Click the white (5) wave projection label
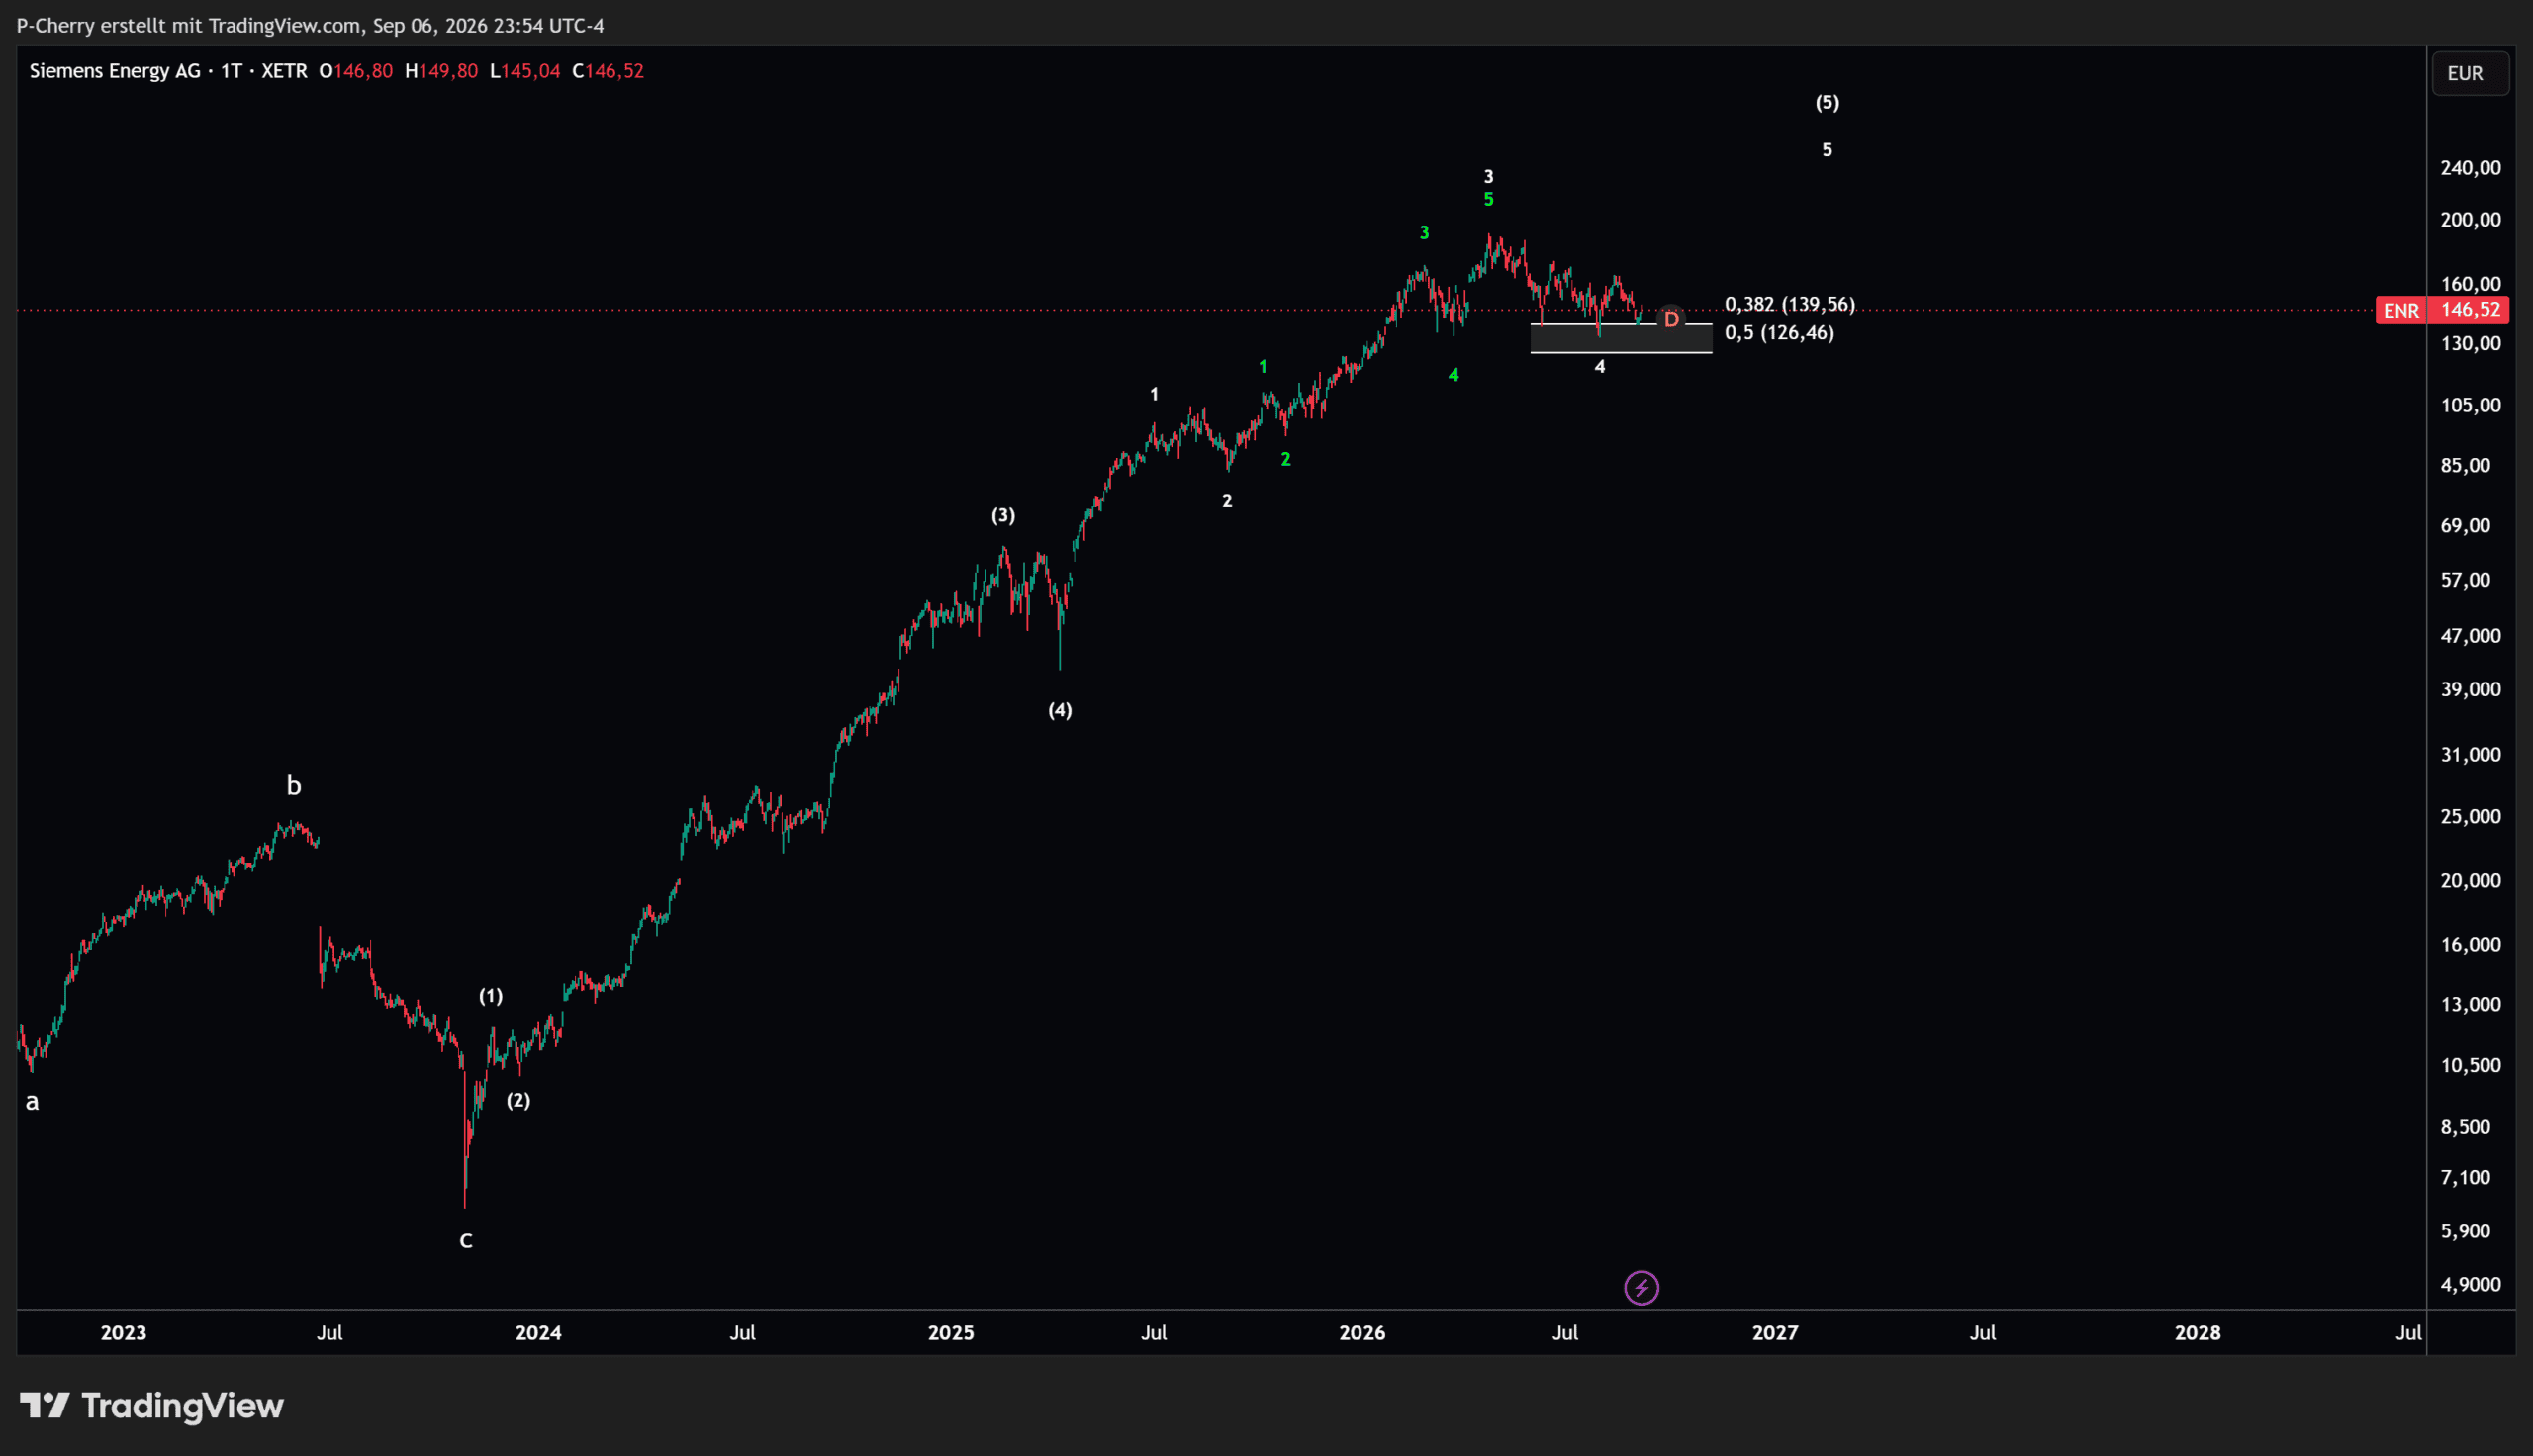The image size is (2533, 1456). 1827,102
